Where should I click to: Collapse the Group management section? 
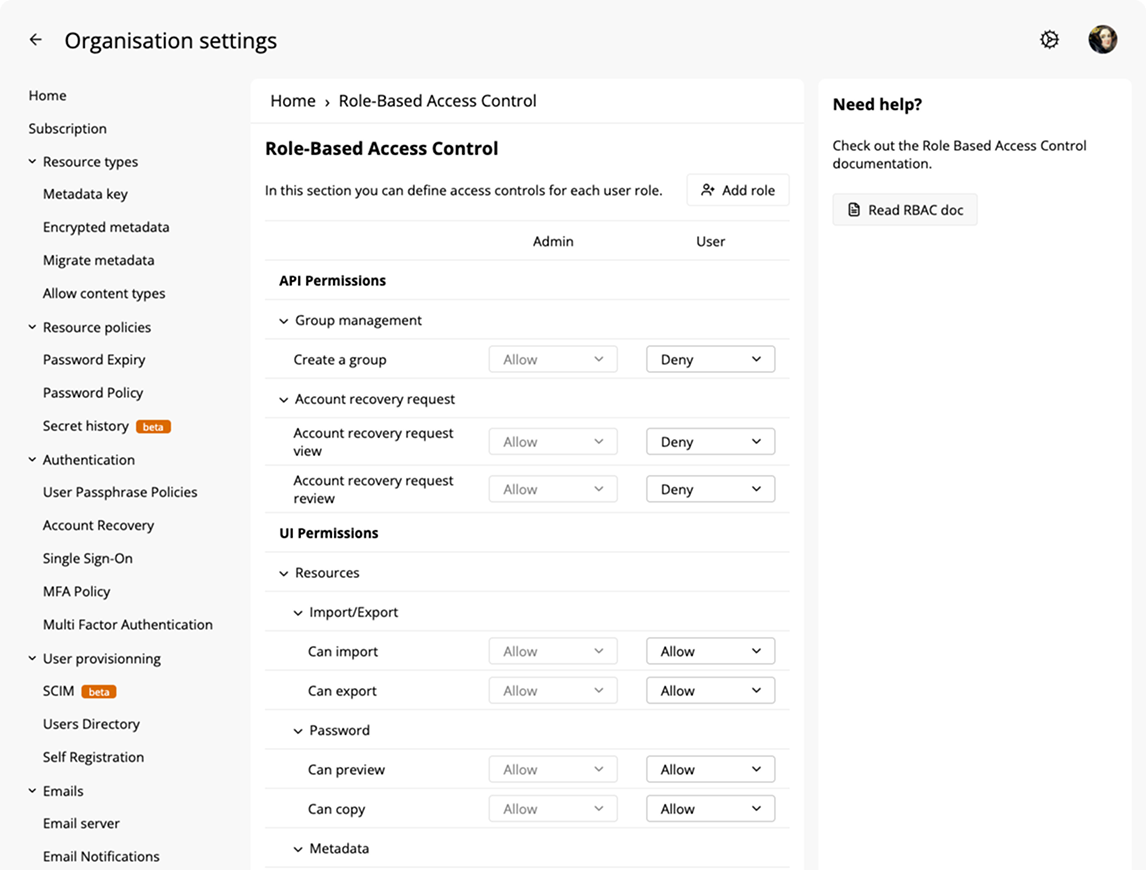(284, 320)
